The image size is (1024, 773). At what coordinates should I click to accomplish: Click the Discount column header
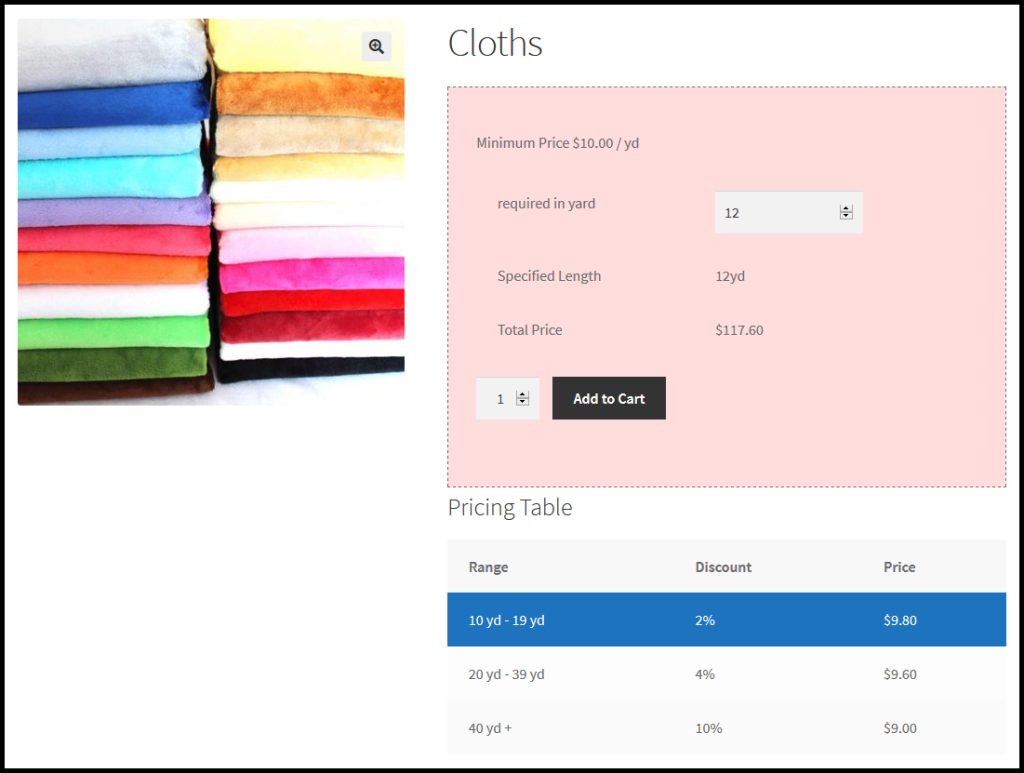pyautogui.click(x=723, y=567)
